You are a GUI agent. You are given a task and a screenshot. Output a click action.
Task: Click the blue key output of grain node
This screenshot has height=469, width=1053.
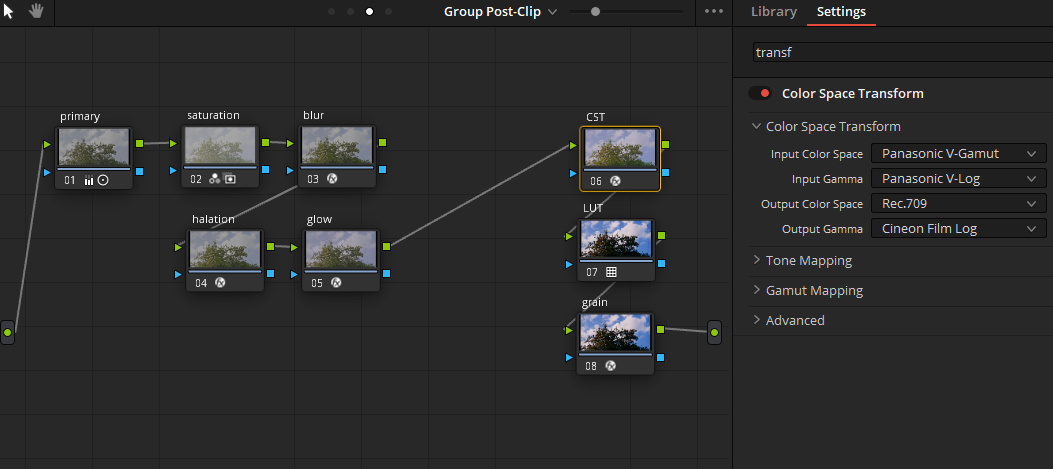661,357
